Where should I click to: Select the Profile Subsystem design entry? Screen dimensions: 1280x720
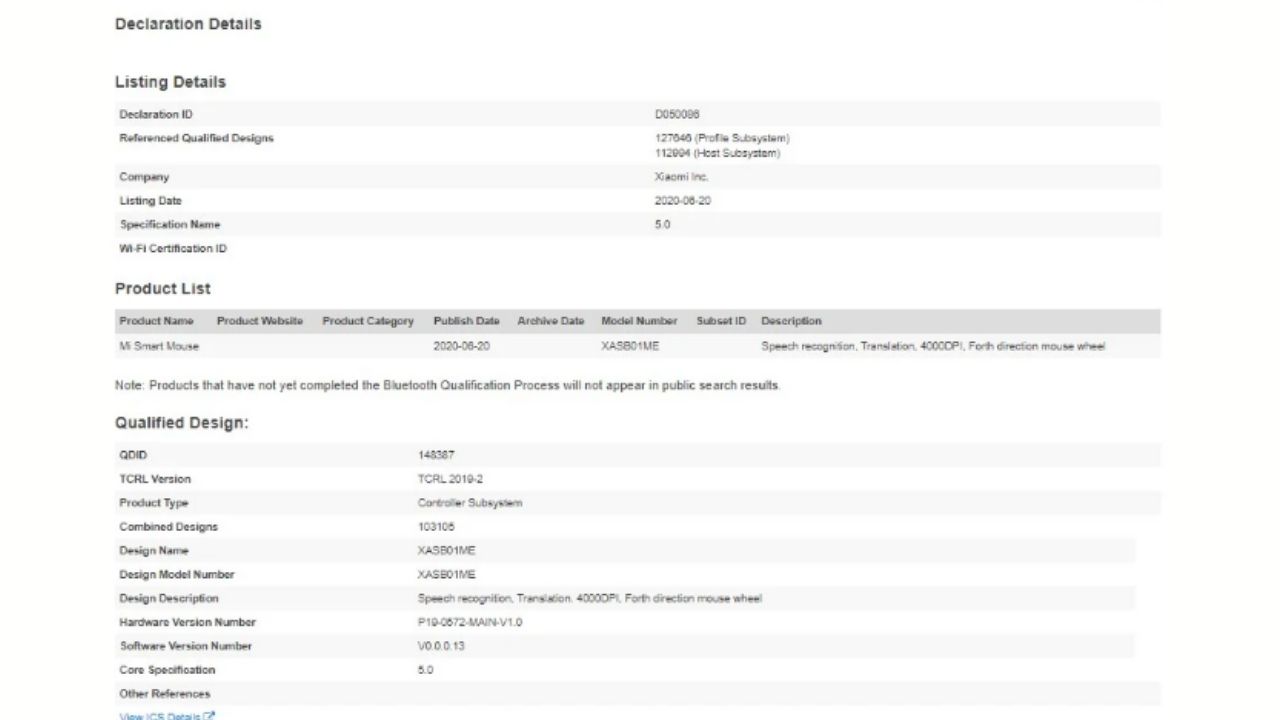[721, 138]
